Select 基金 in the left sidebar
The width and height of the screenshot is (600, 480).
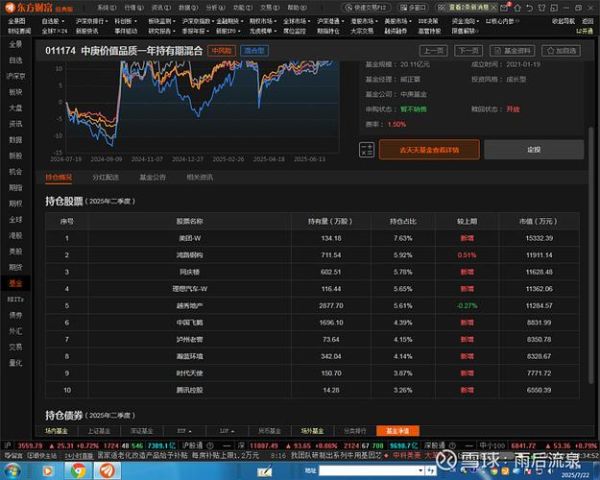point(15,284)
